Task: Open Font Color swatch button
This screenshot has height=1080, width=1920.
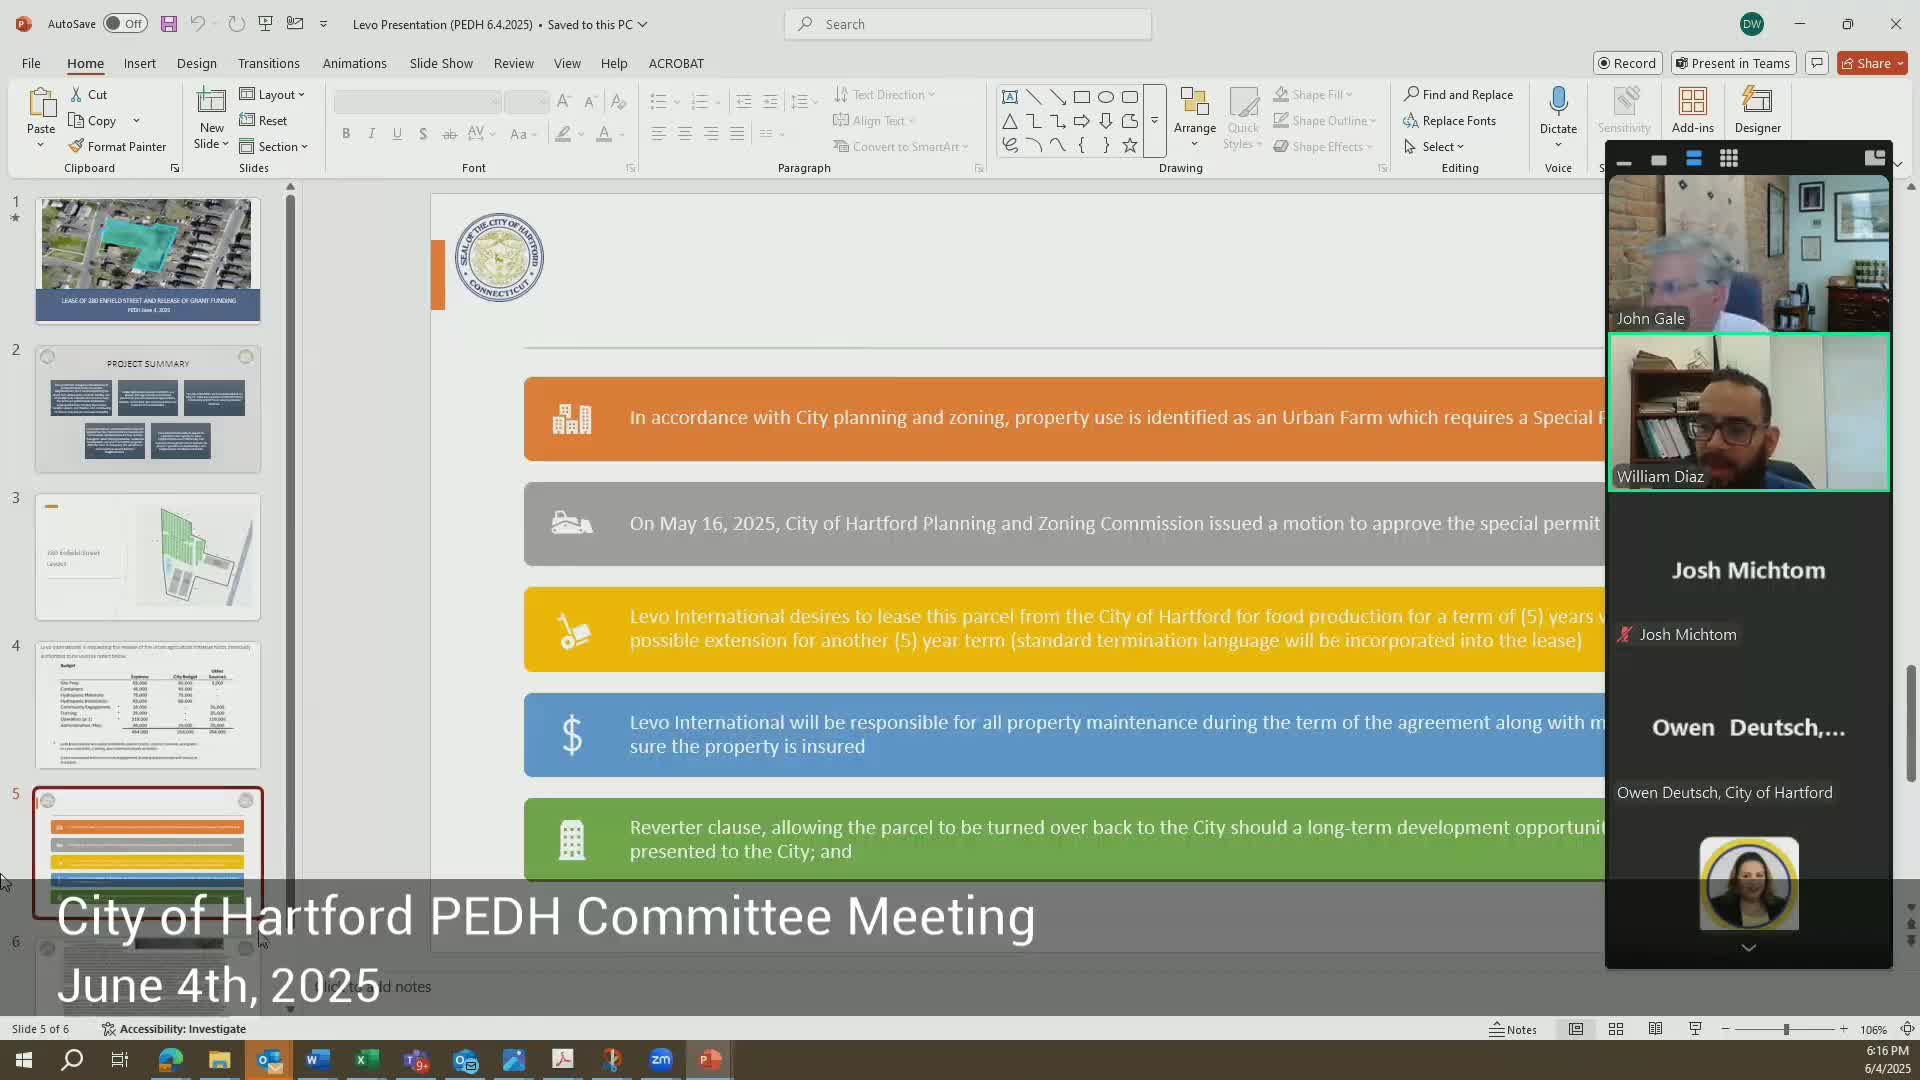Action: [x=604, y=133]
